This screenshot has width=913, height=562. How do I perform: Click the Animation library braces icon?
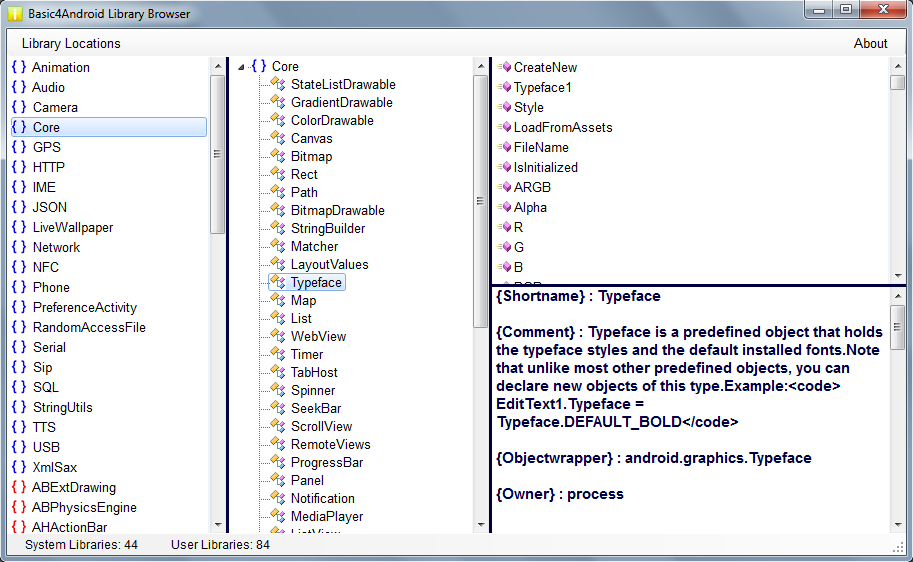pos(19,67)
